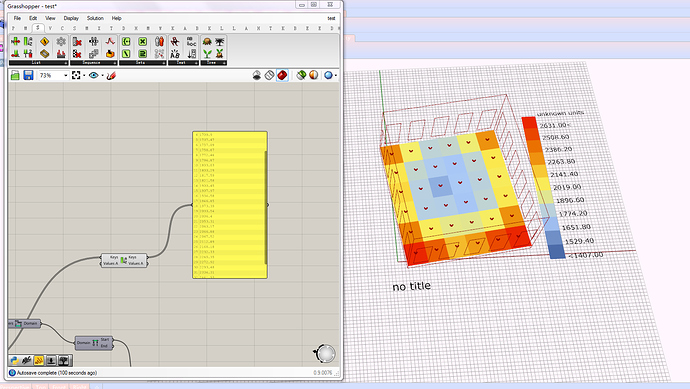
Task: Open the Zoom Extents dropdown arrow
Action: click(84, 76)
